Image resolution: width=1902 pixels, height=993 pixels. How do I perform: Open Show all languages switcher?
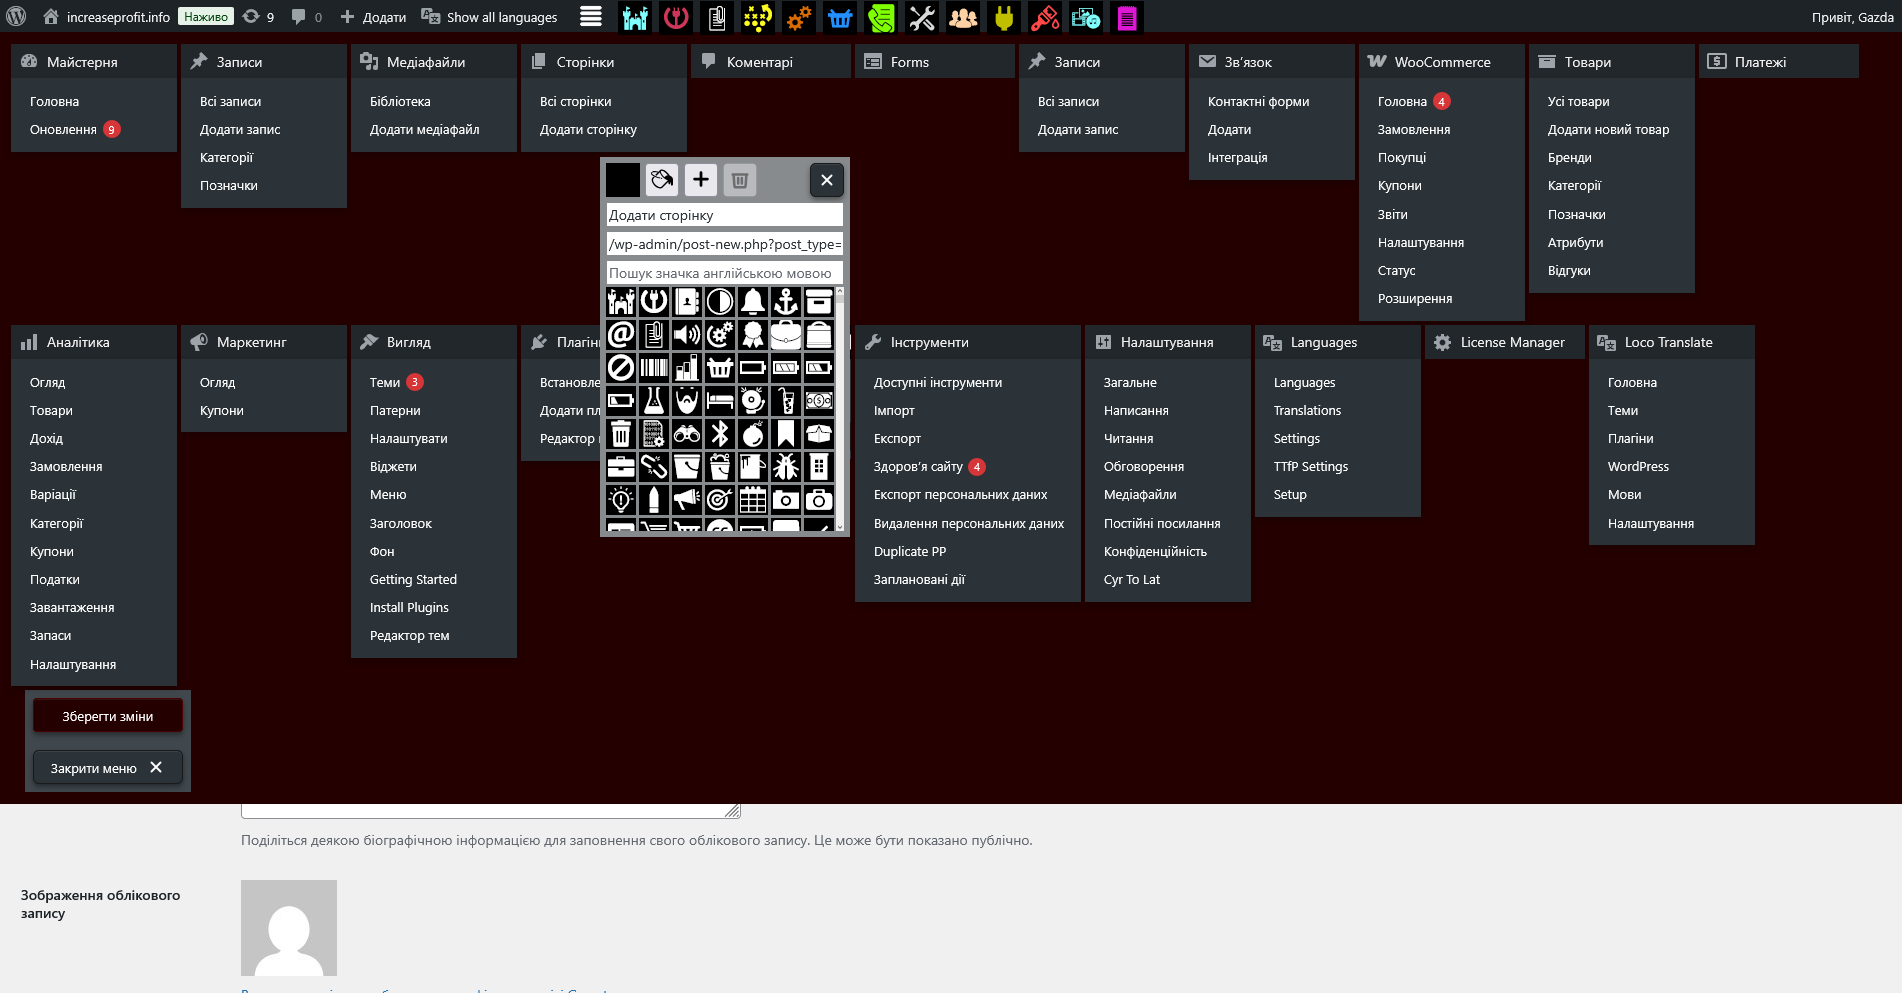tap(490, 17)
